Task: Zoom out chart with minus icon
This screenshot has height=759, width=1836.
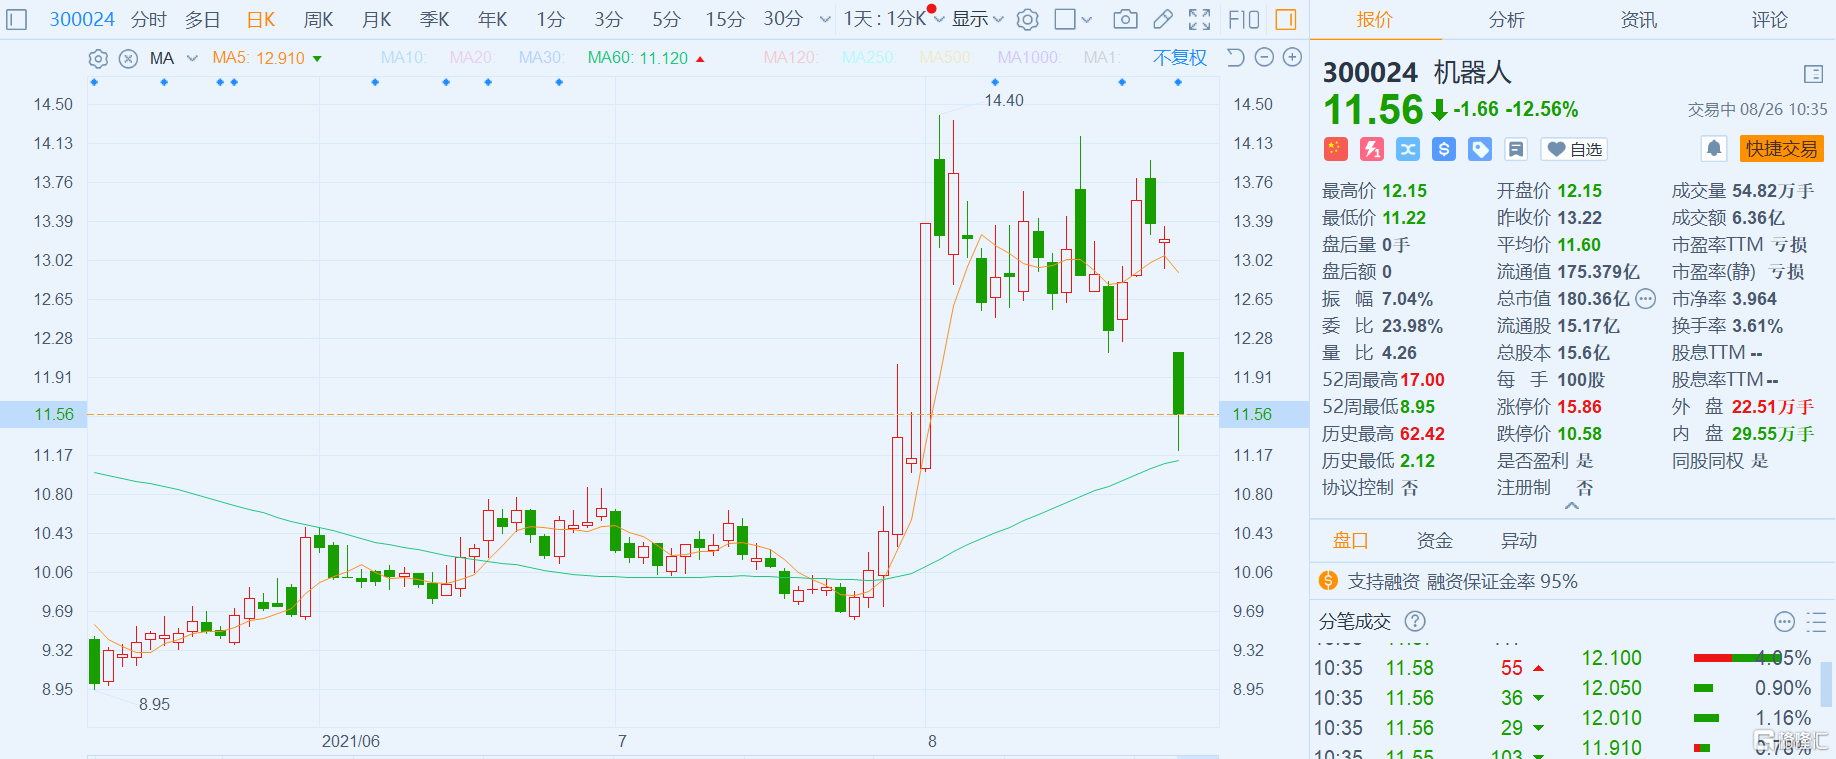Action: 1264,58
